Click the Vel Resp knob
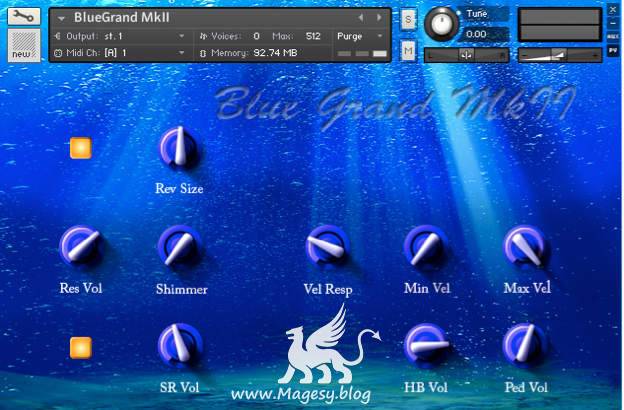Image resolution: width=624 pixels, height=410 pixels. coord(328,246)
